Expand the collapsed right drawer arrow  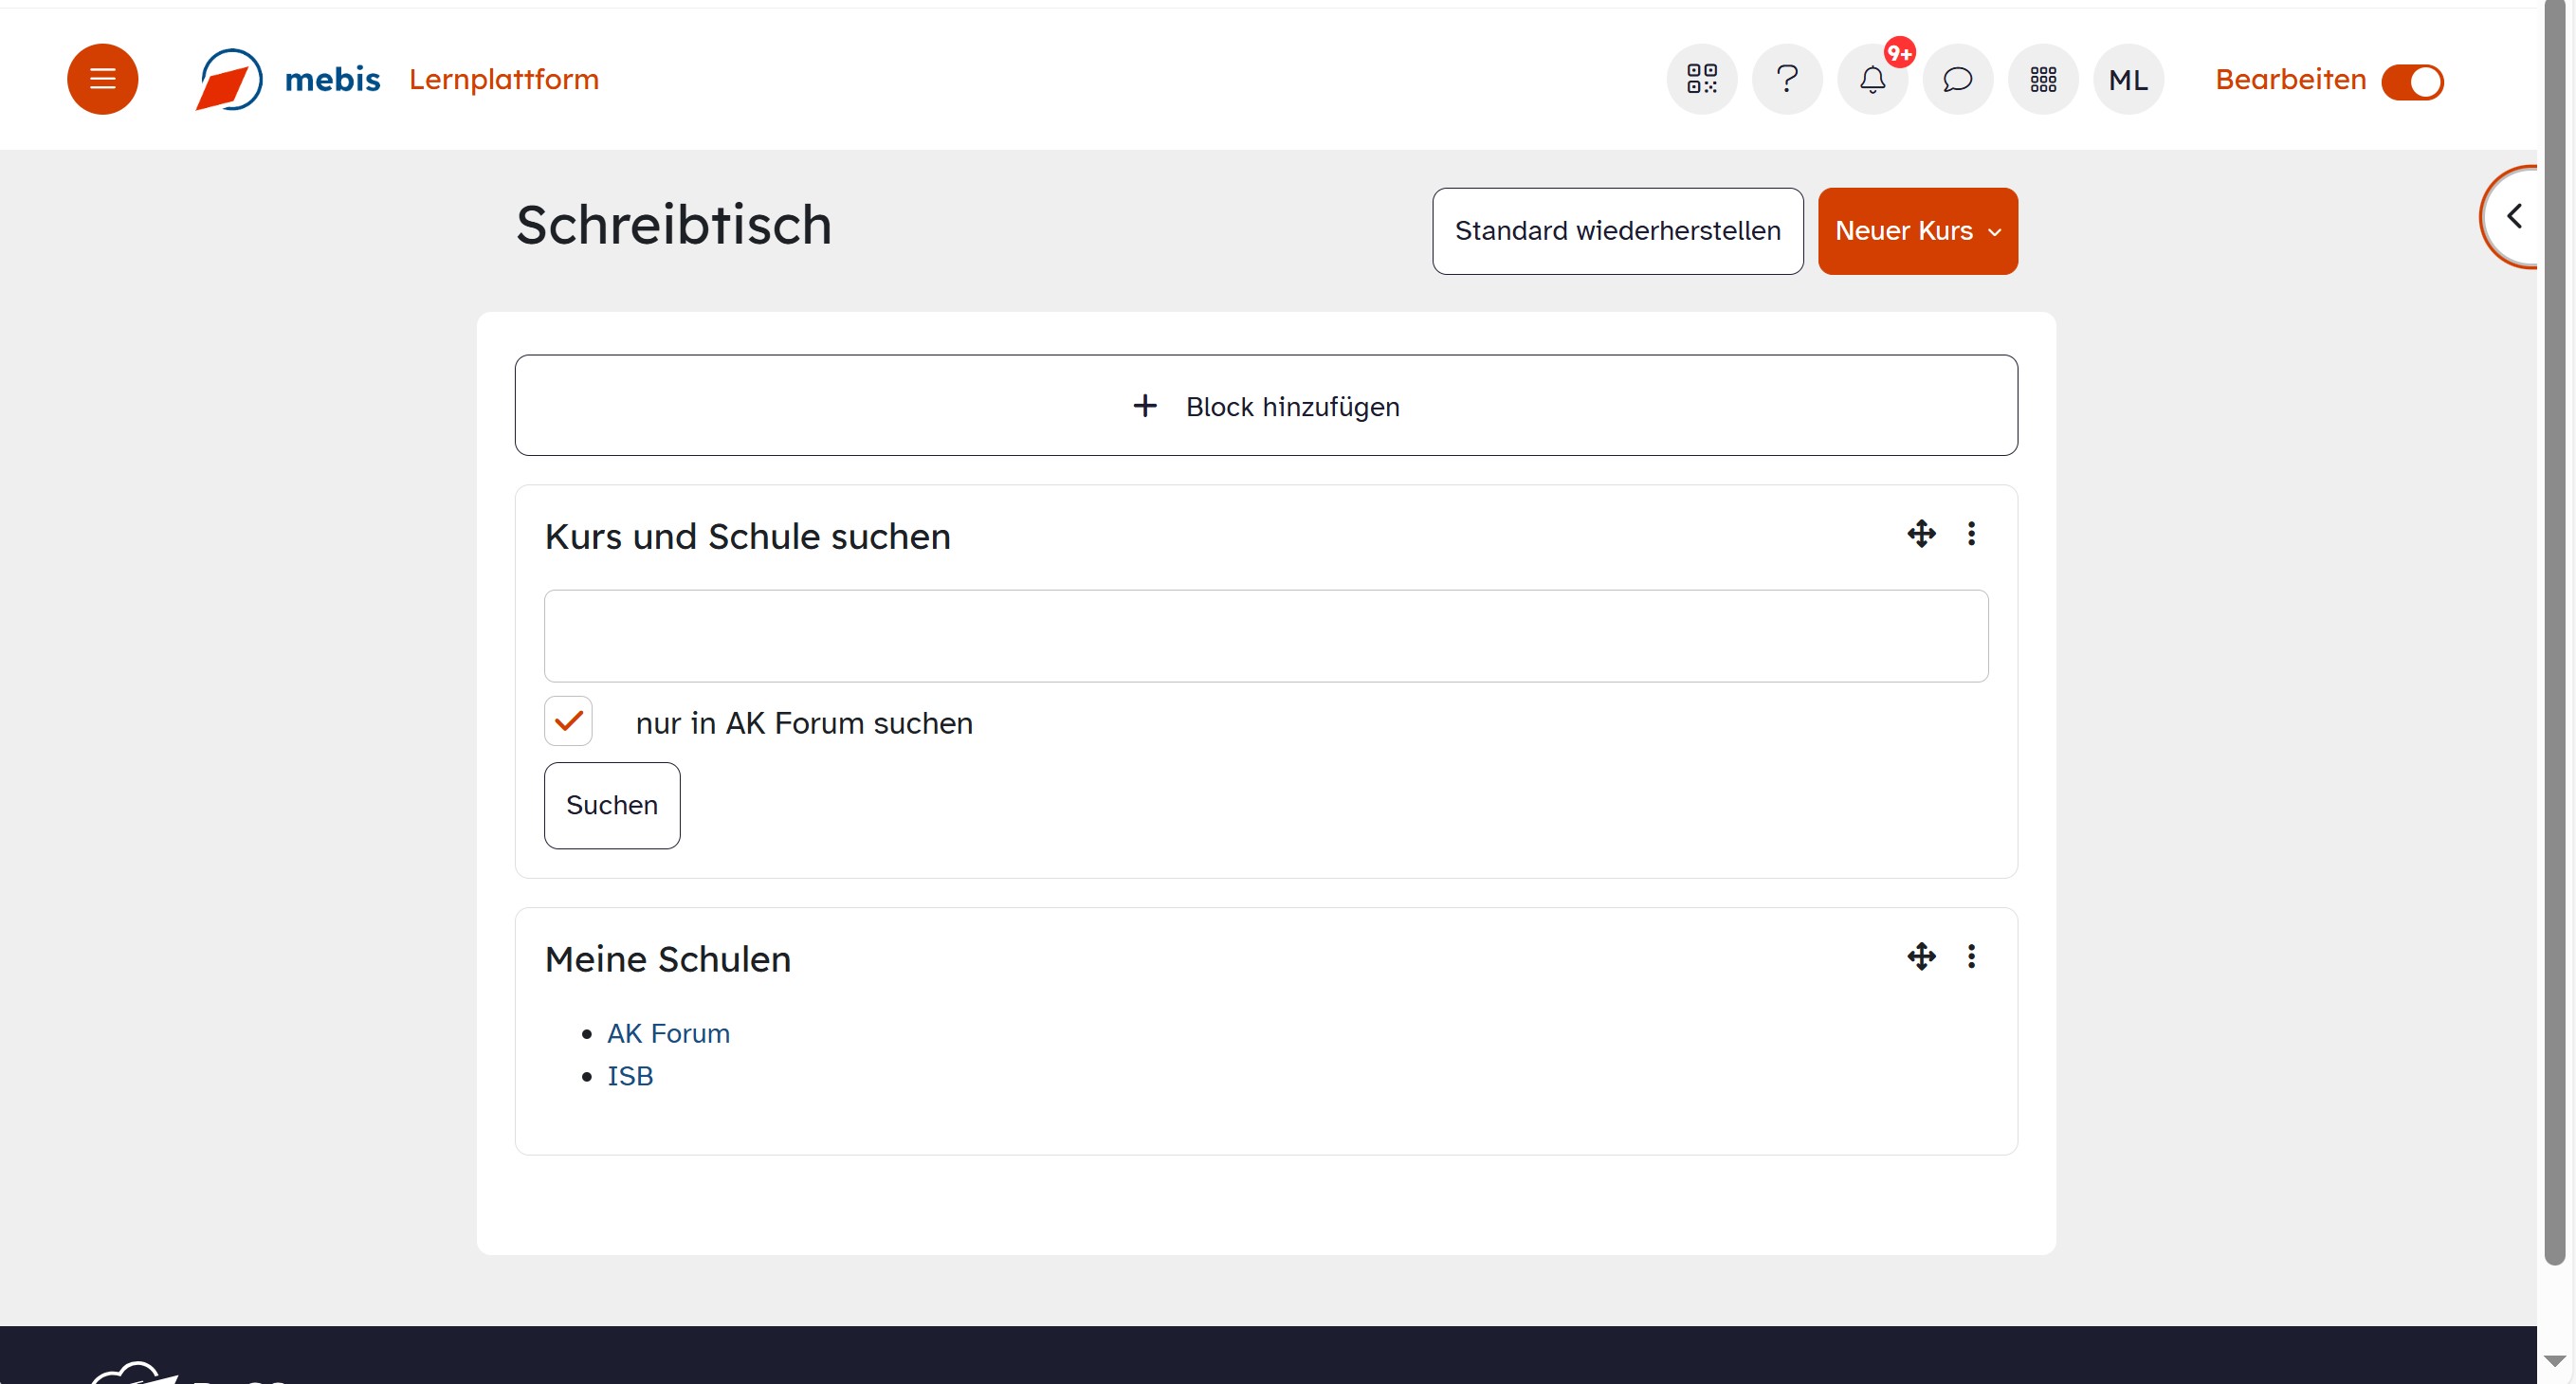click(2513, 216)
